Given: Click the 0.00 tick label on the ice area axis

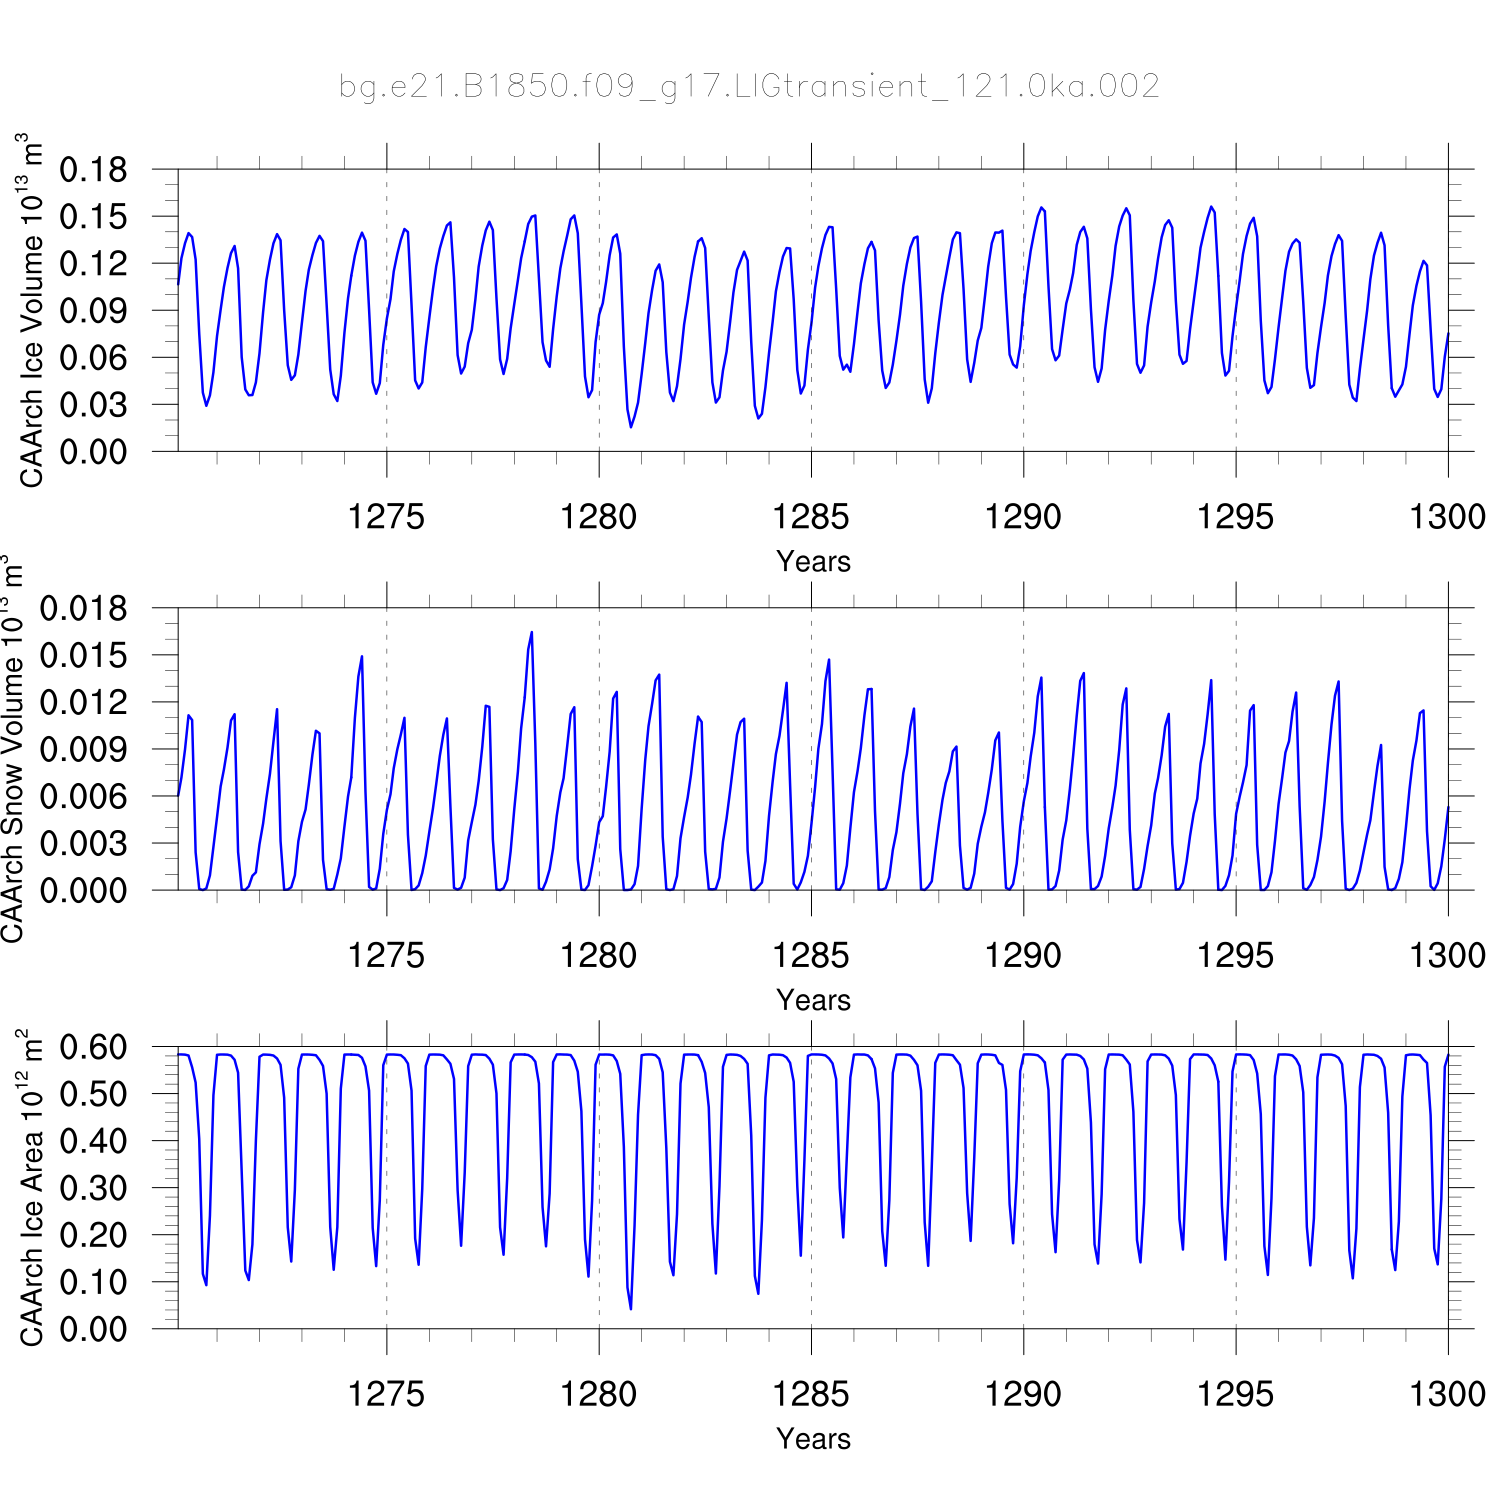Looking at the screenshot, I should click(x=94, y=1329).
